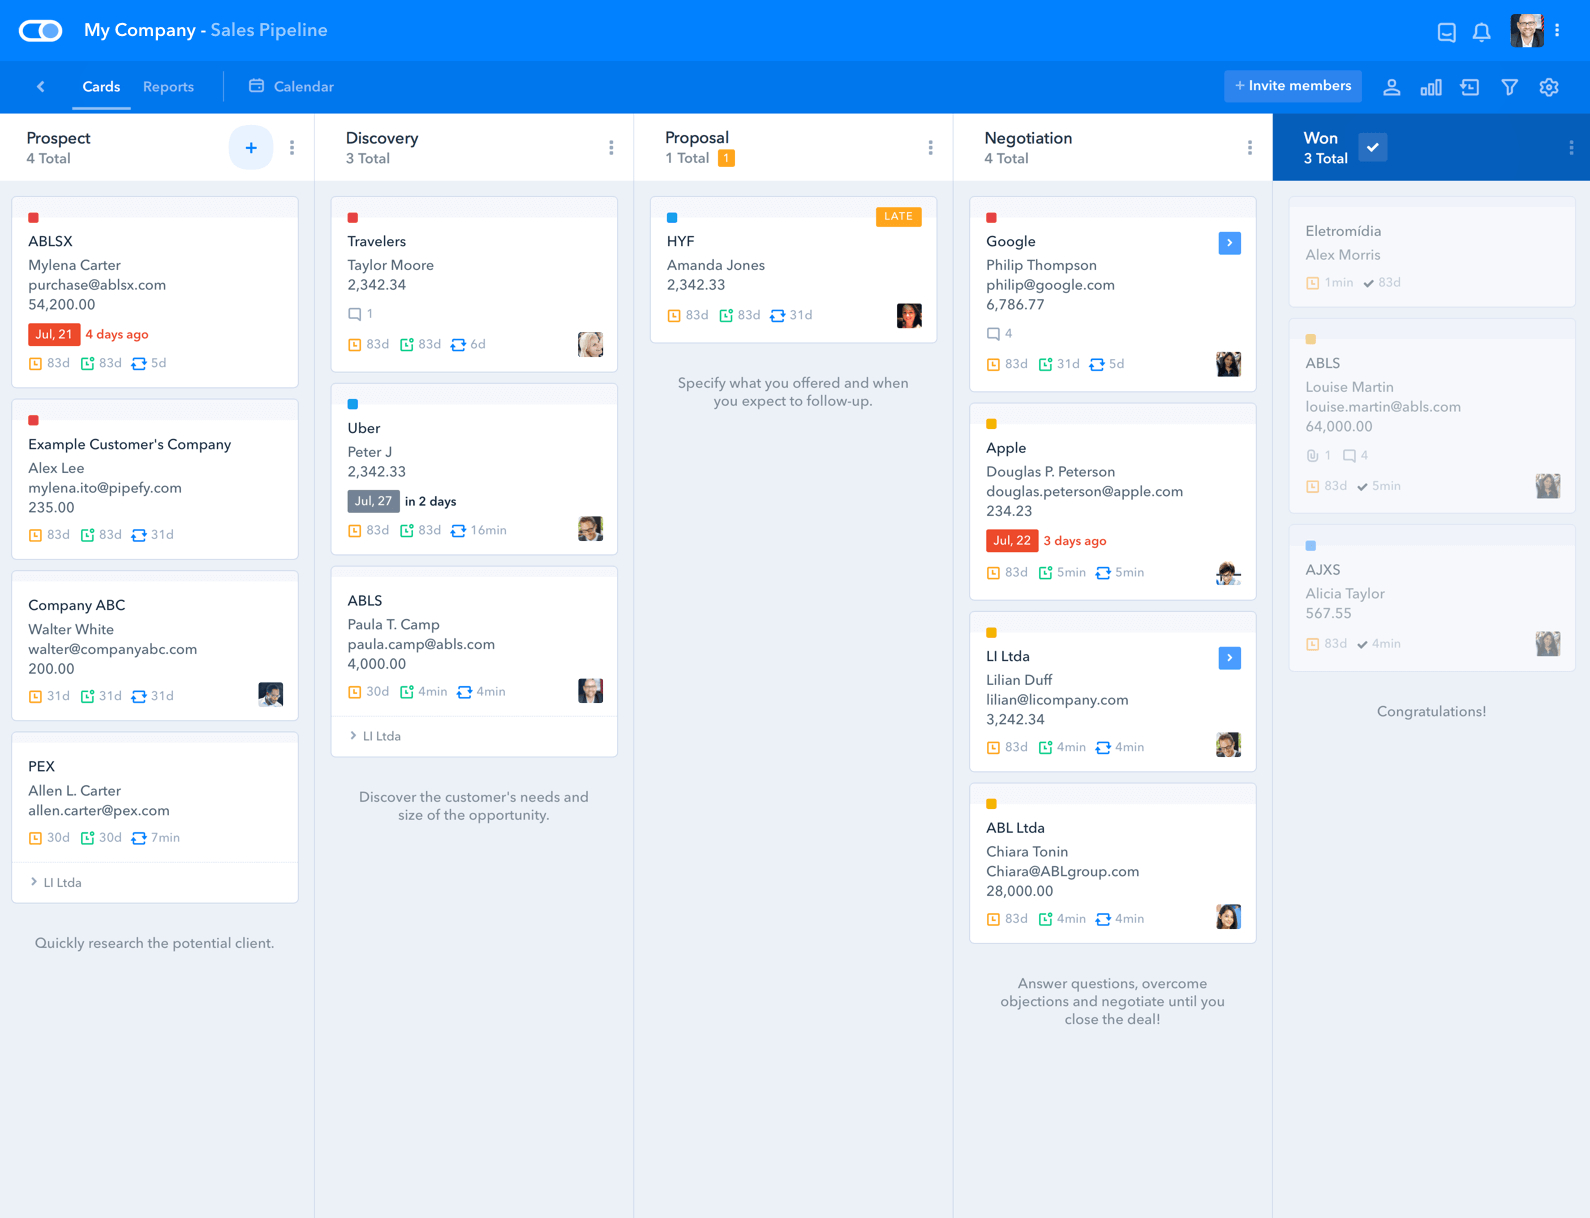Click clock icon on PEX card
Viewport: 1590px width, 1218px height.
tap(35, 838)
